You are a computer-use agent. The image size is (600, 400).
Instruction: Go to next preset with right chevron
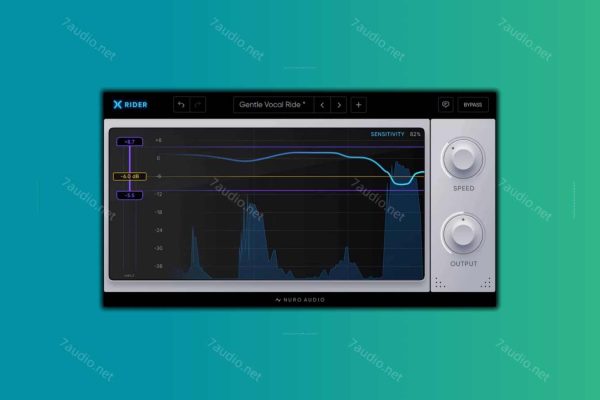pos(339,105)
